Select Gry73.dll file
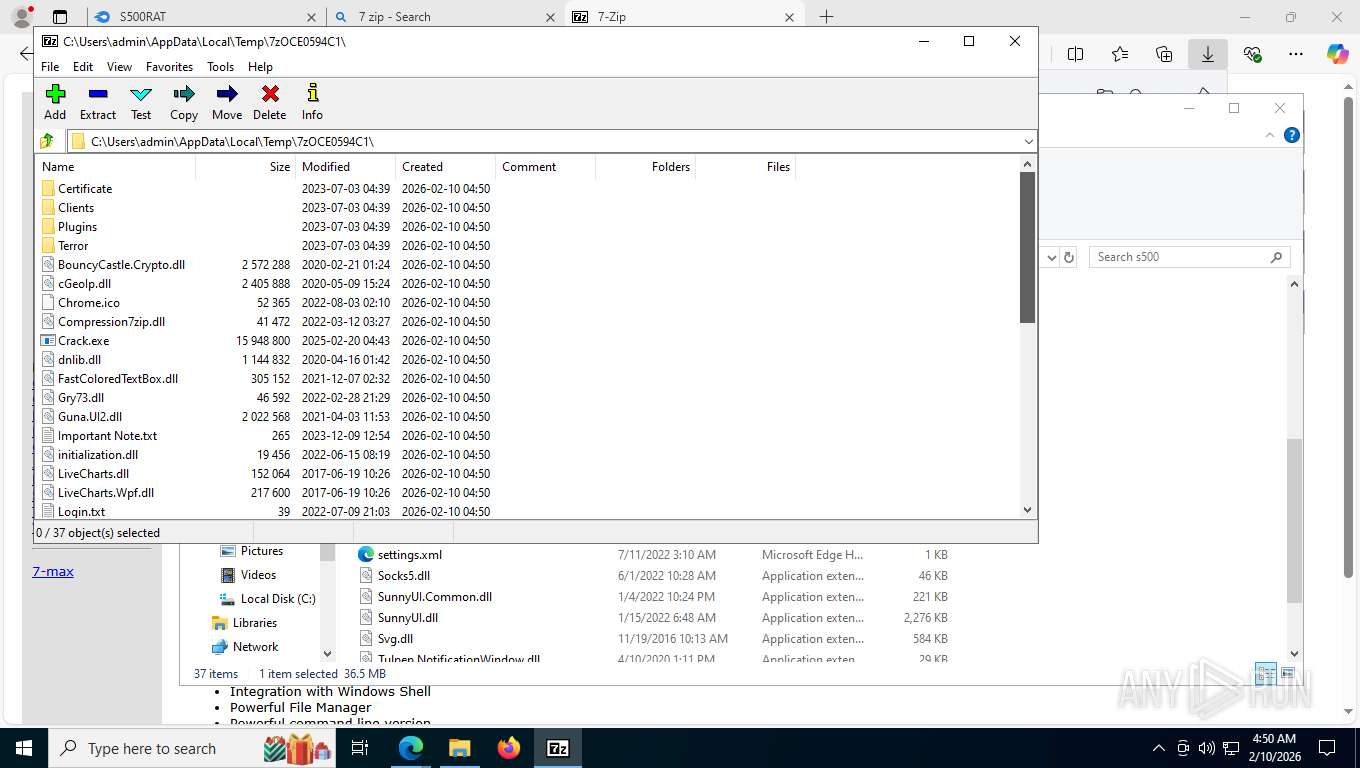 (x=80, y=398)
